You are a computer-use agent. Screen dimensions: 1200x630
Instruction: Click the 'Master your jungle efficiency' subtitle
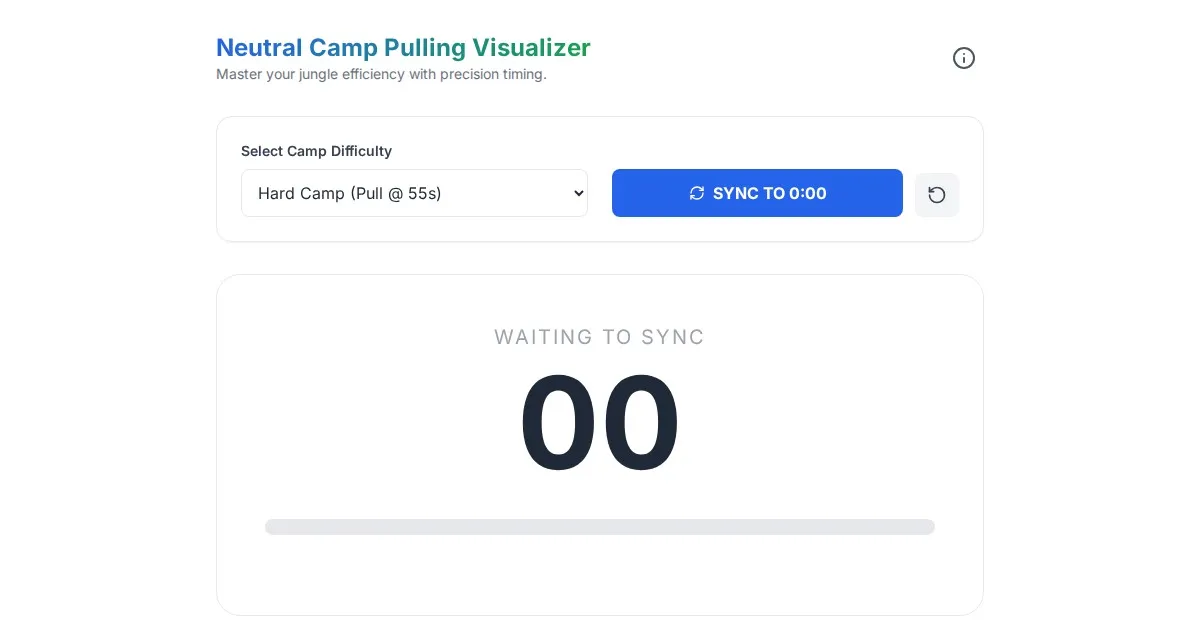[334, 74]
